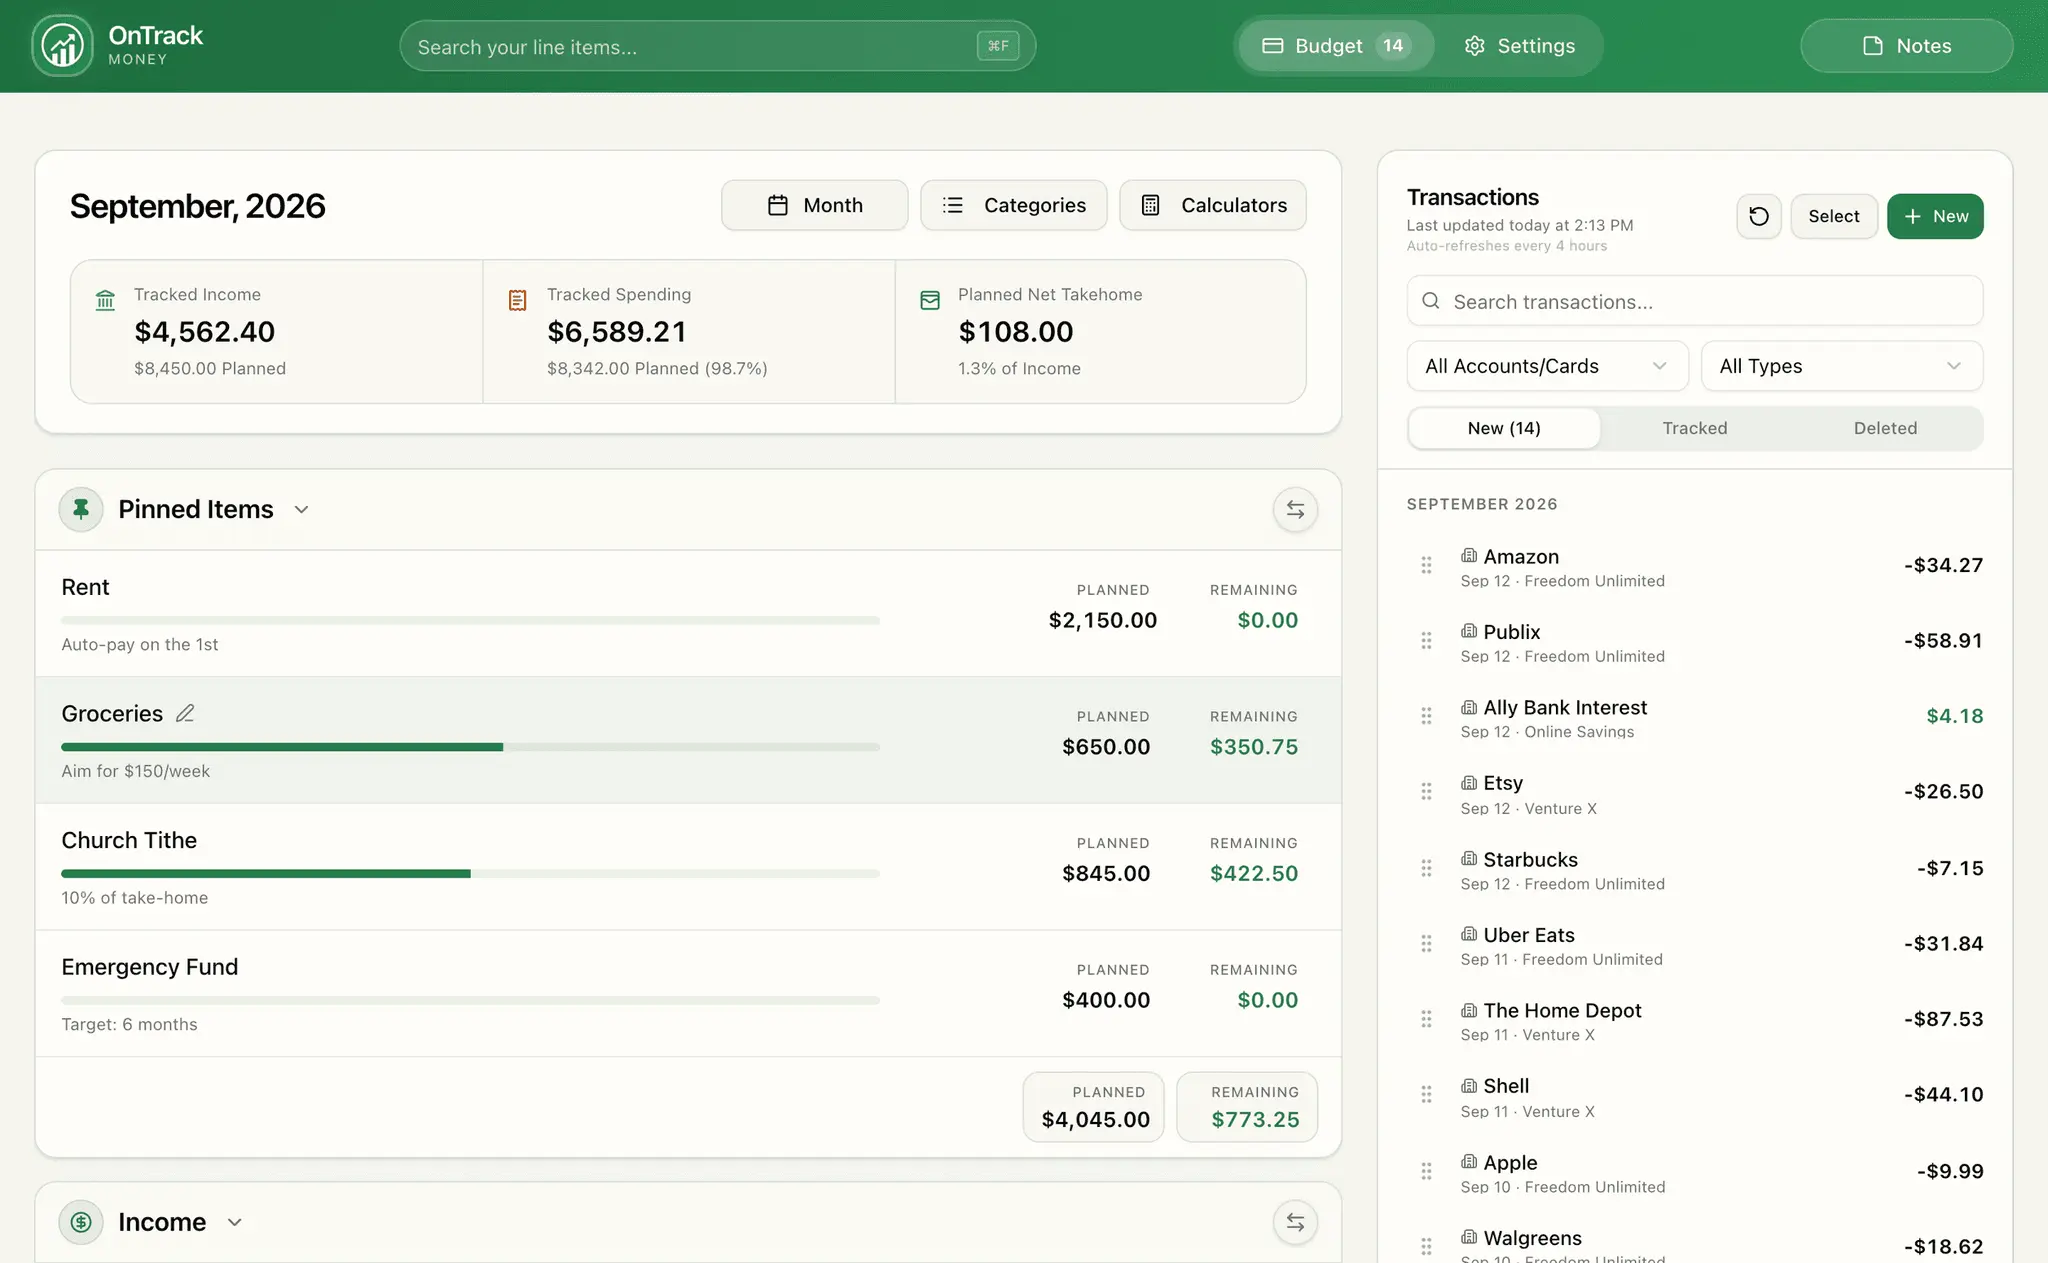Click the drag handle on Uber Eats transaction
The width and height of the screenshot is (2048, 1263).
(1426, 943)
